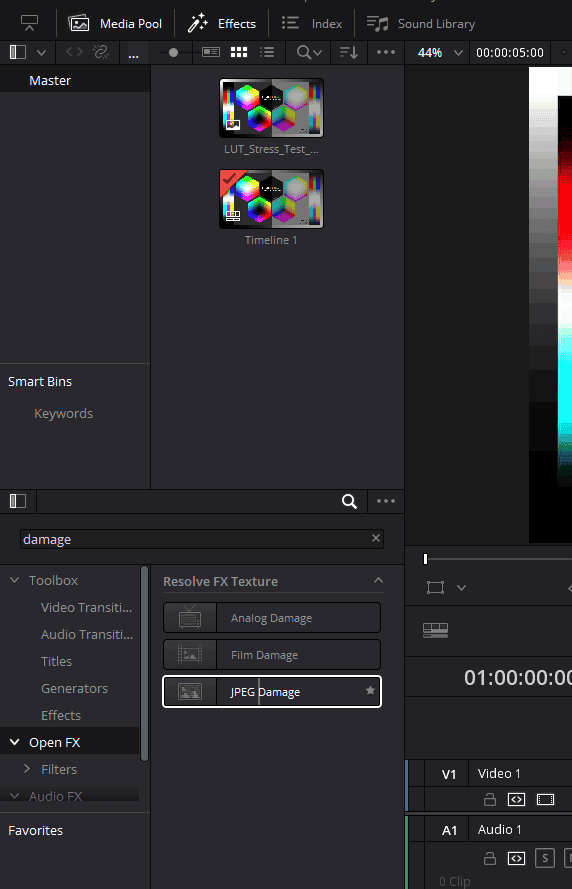572x889 pixels.
Task: Click the 00:00:05:00 duration timecode
Action: point(510,53)
